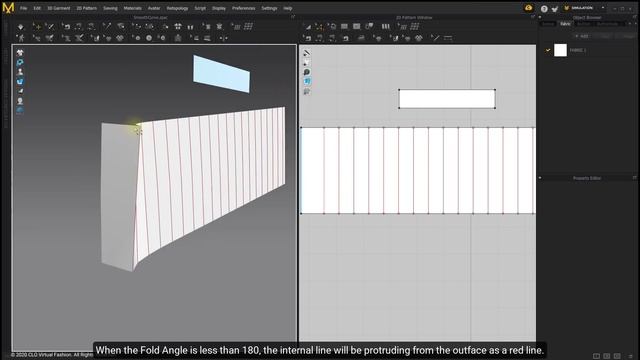The width and height of the screenshot is (640, 360).
Task: Click the last icon in 2D toolbar second row
Action: 448,38
